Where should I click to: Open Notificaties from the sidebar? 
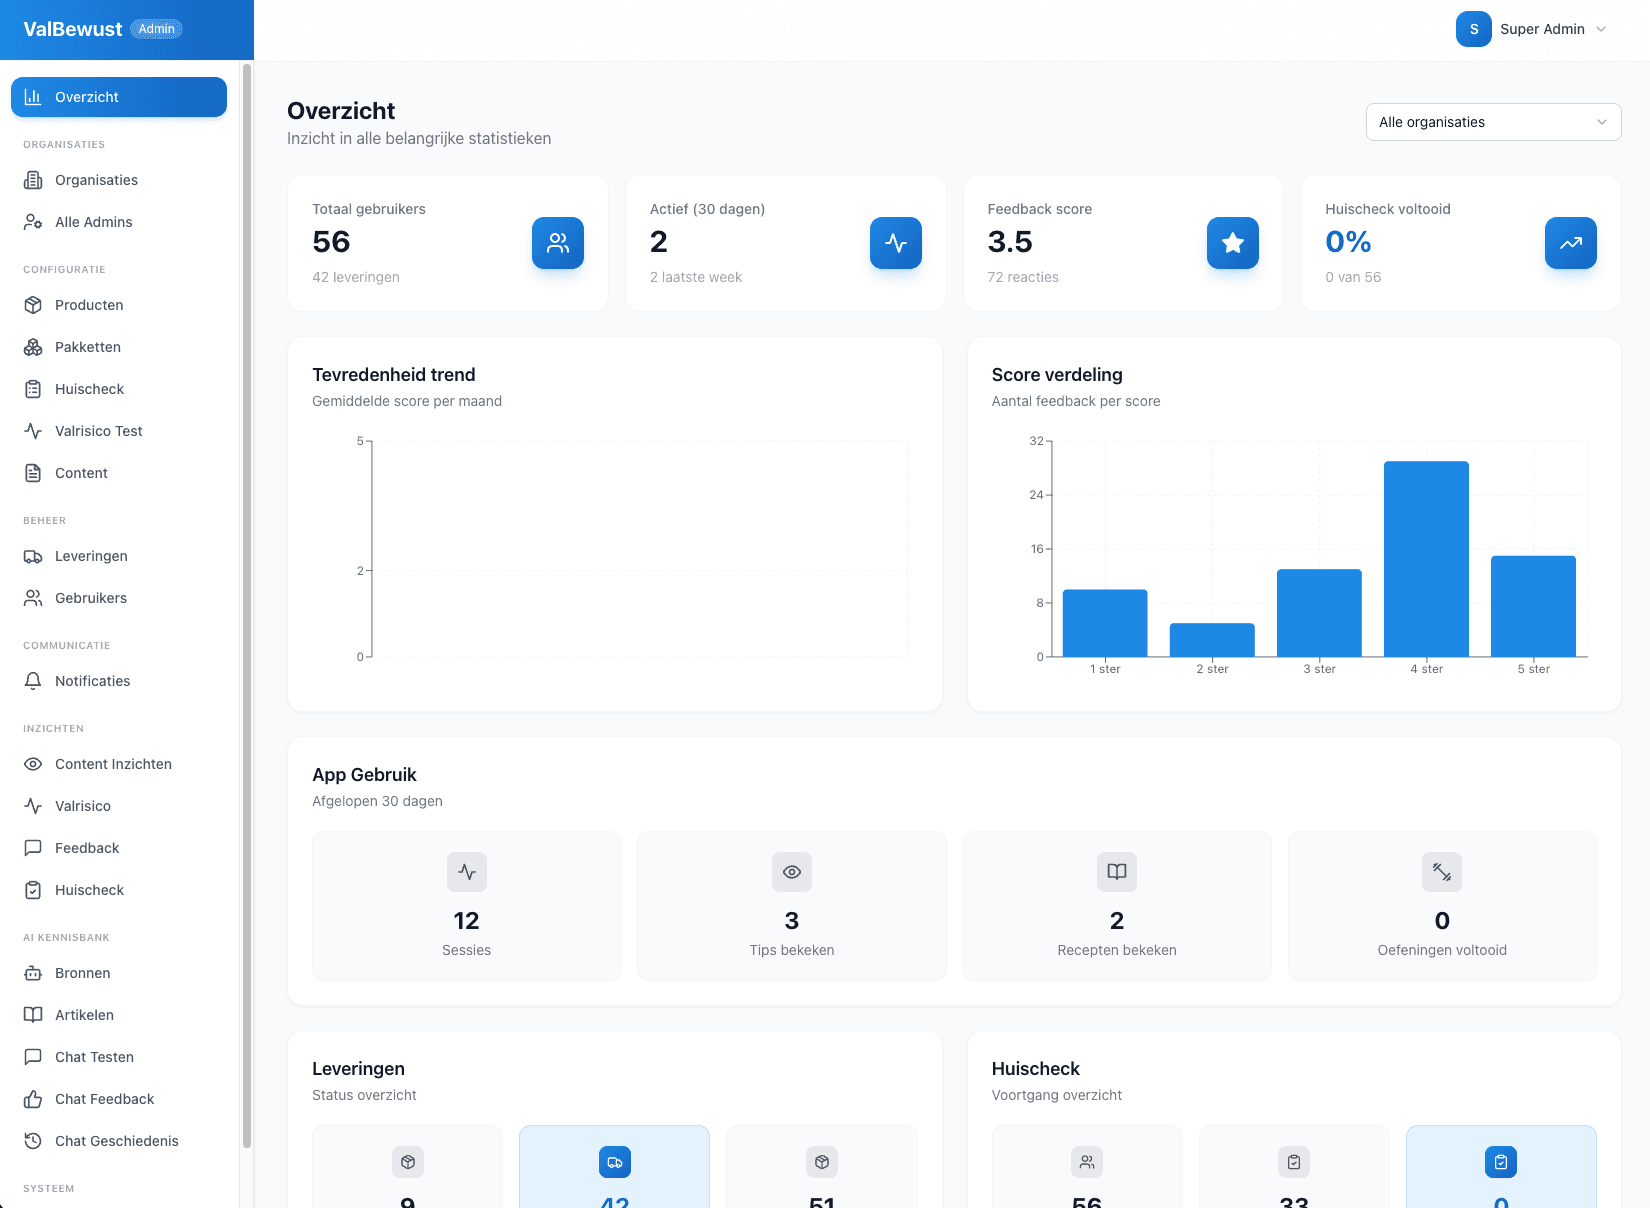coord(92,681)
